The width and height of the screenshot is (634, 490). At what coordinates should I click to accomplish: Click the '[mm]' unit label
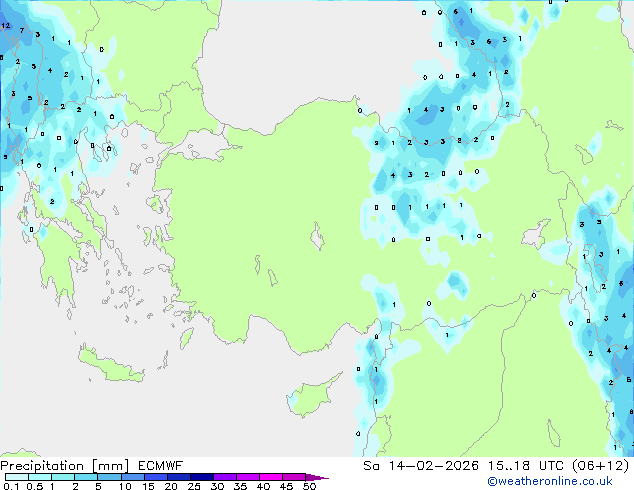tap(110, 466)
